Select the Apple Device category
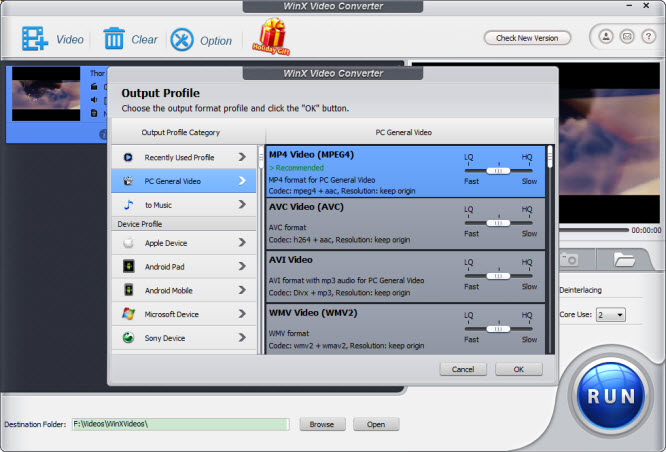This screenshot has height=452, width=666. 184,243
